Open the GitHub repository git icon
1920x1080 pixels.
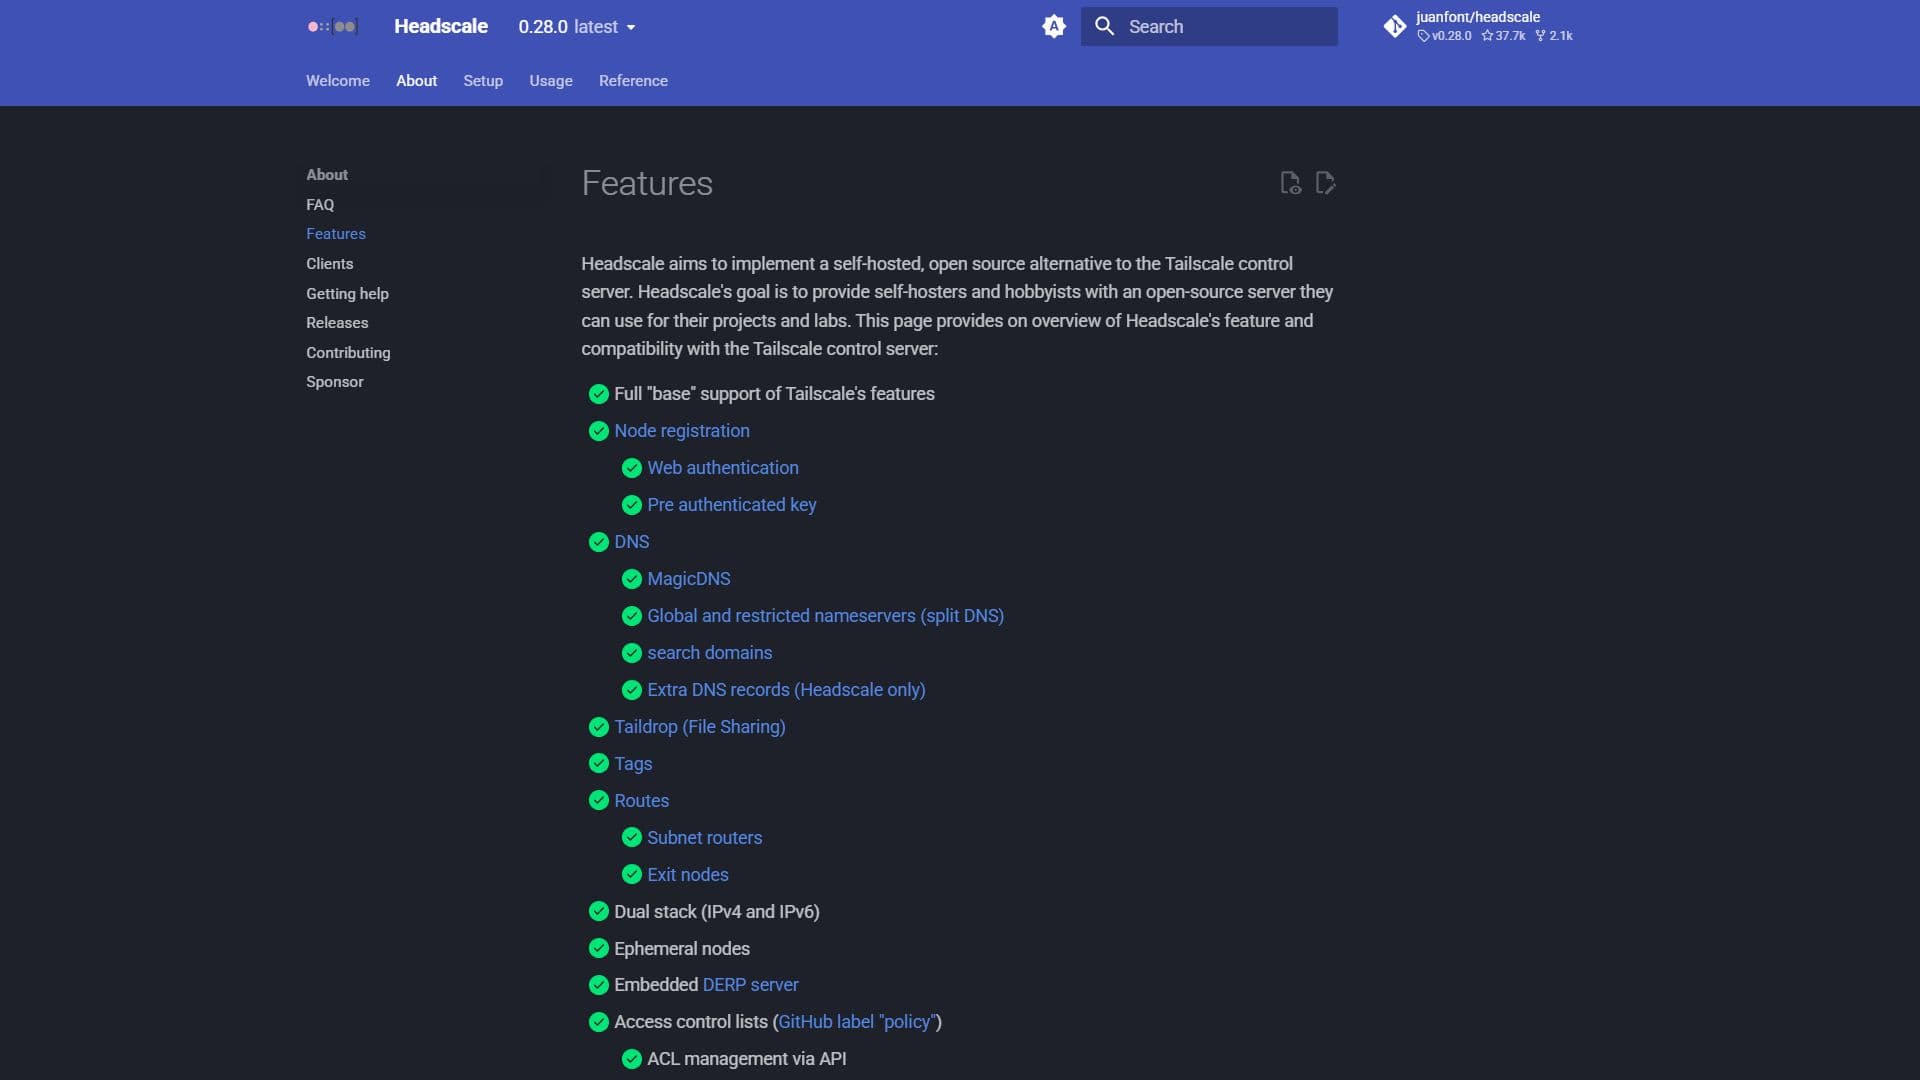(1394, 27)
